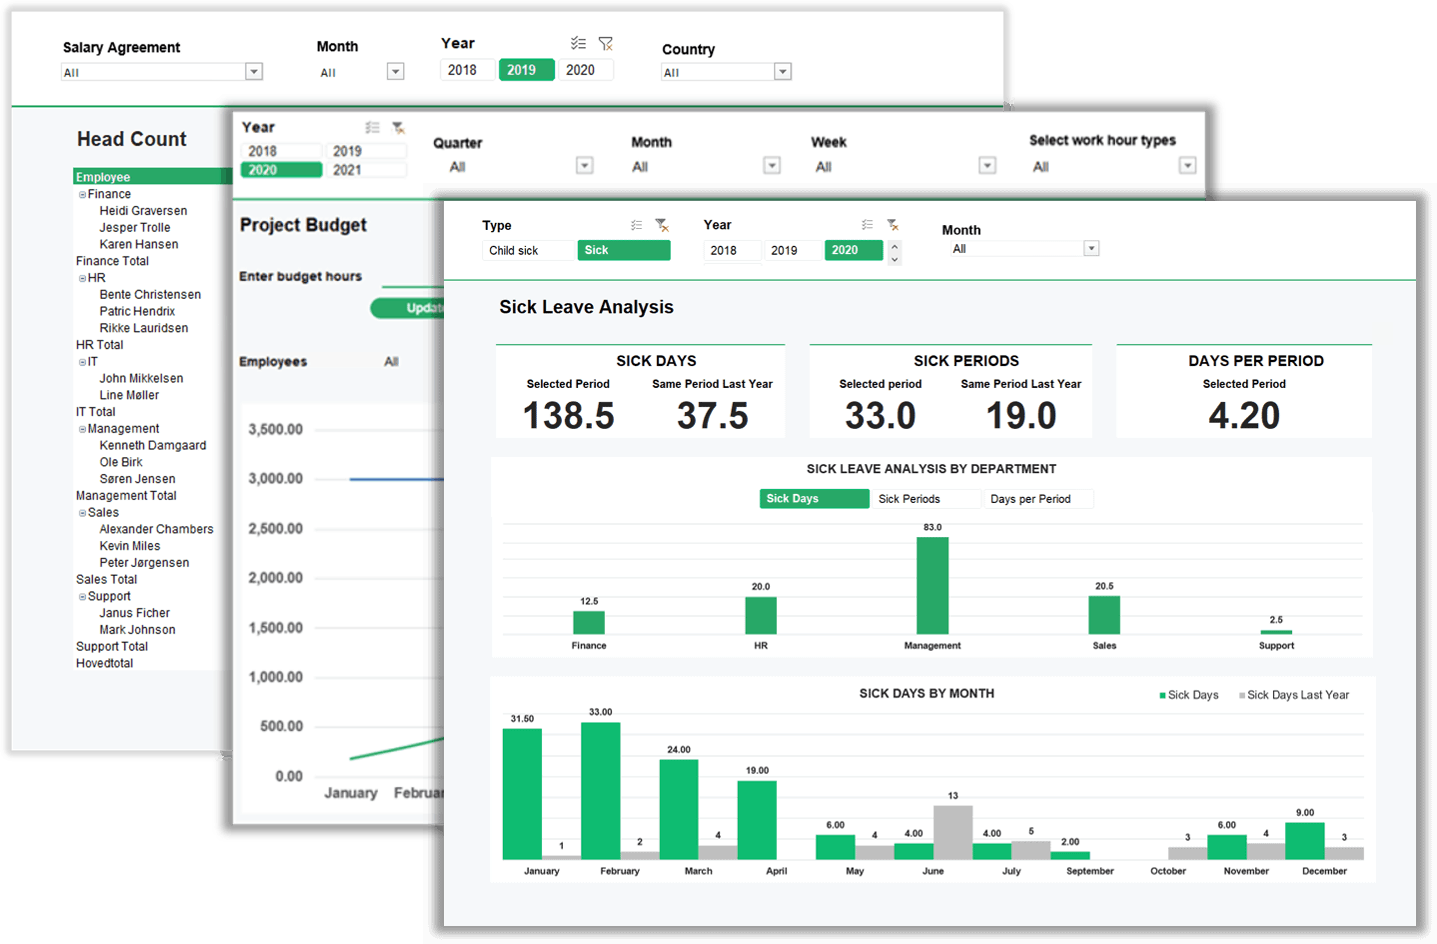Screen dimensions: 1437x944
Task: Click February bar showing 33.00
Action: 600,791
